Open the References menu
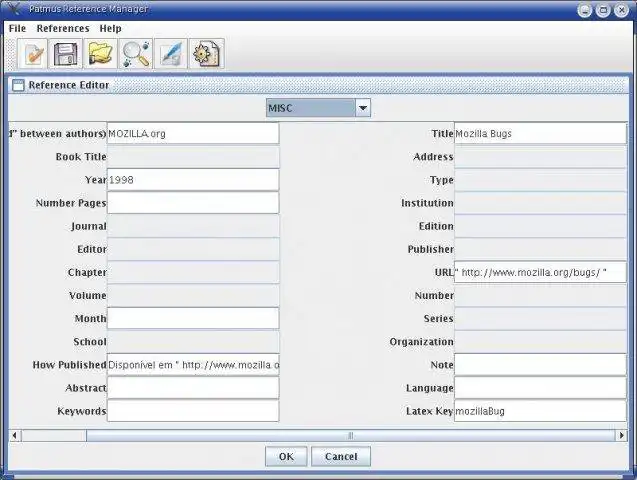This screenshot has height=480, width=637. (63, 28)
